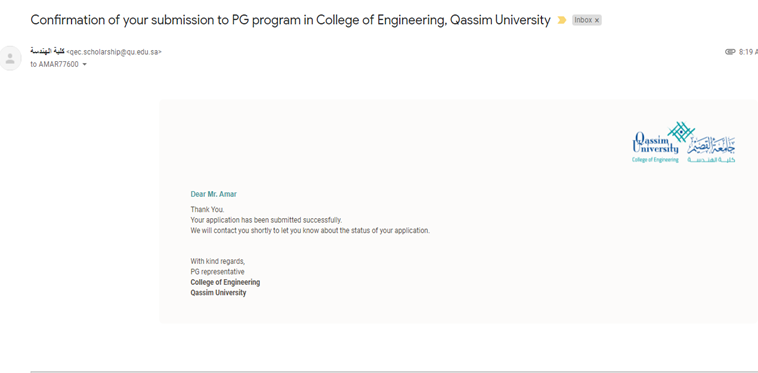Remove the Inbox label using its x

597,20
